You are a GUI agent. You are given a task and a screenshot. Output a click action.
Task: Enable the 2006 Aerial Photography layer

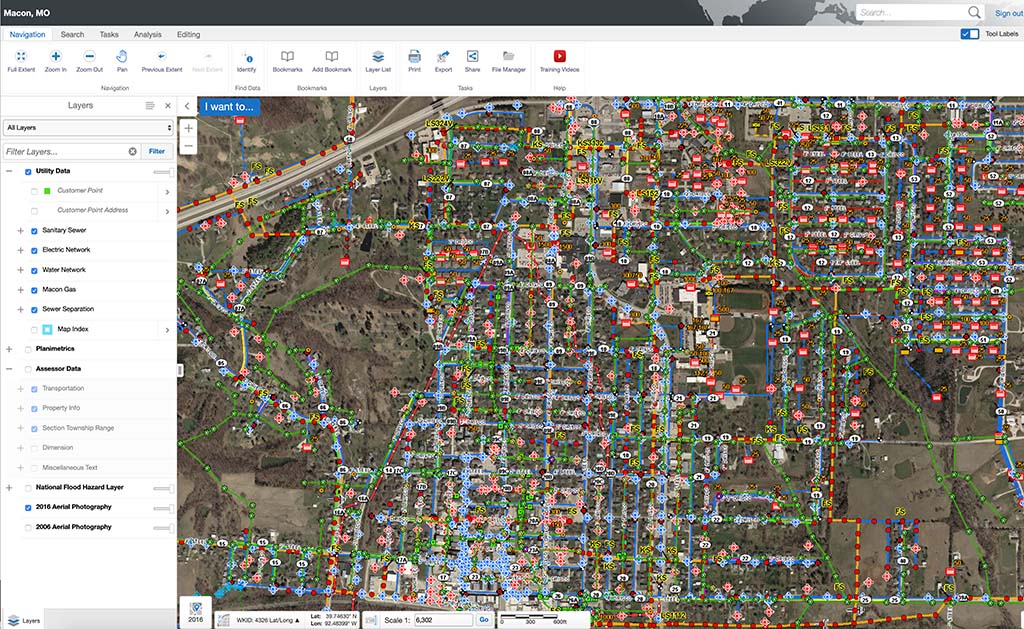tap(28, 528)
